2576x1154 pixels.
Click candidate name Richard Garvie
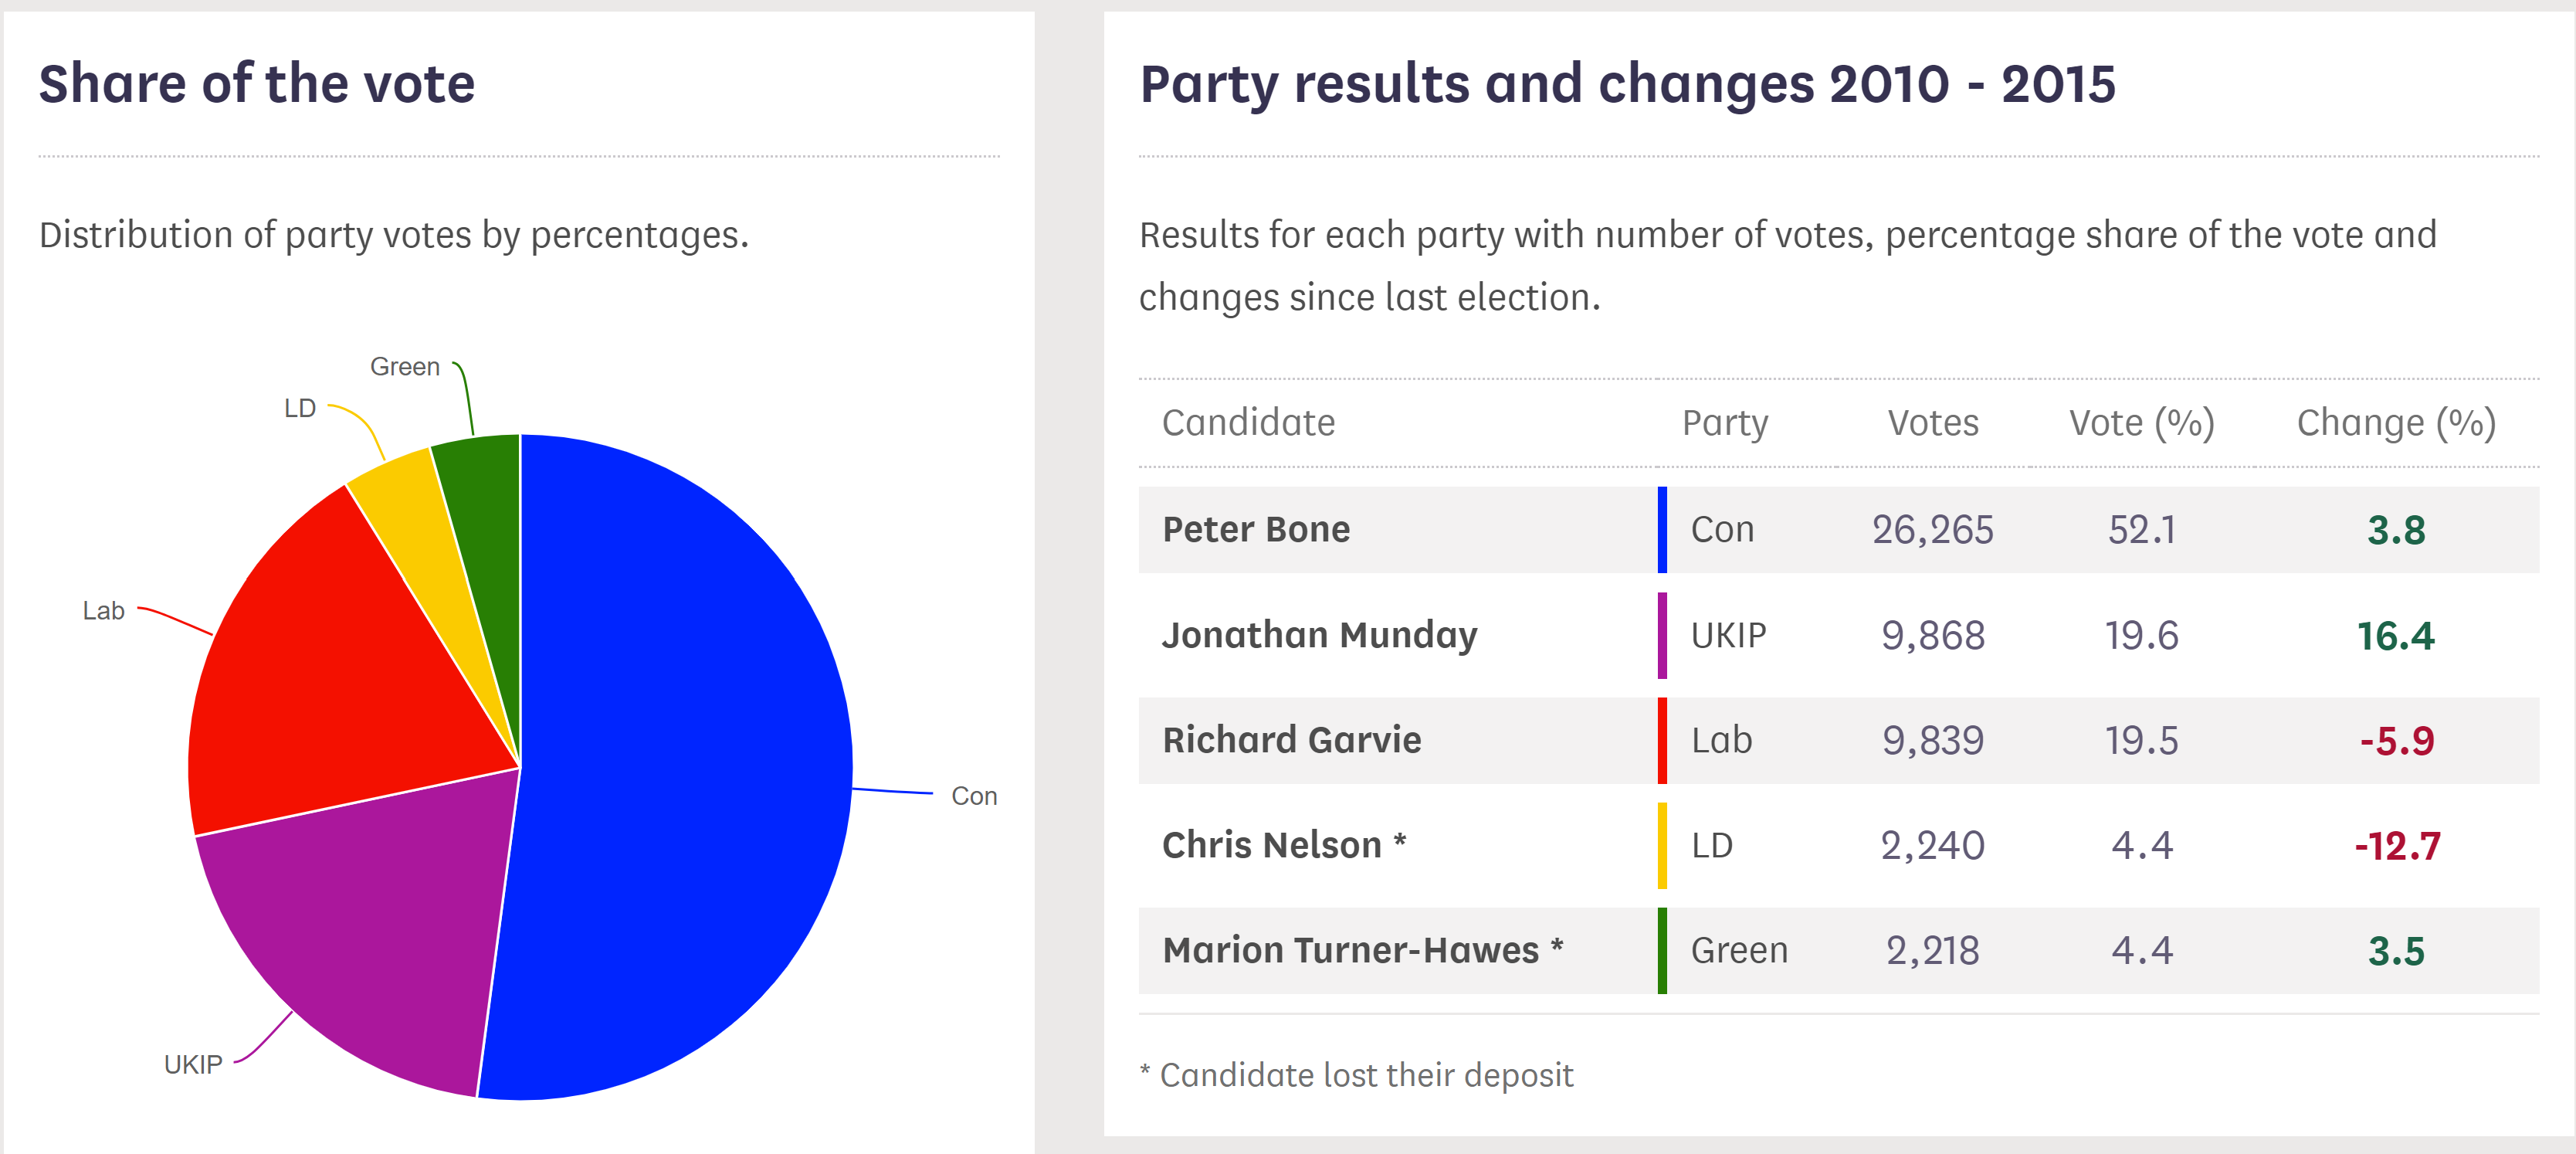click(x=1291, y=740)
